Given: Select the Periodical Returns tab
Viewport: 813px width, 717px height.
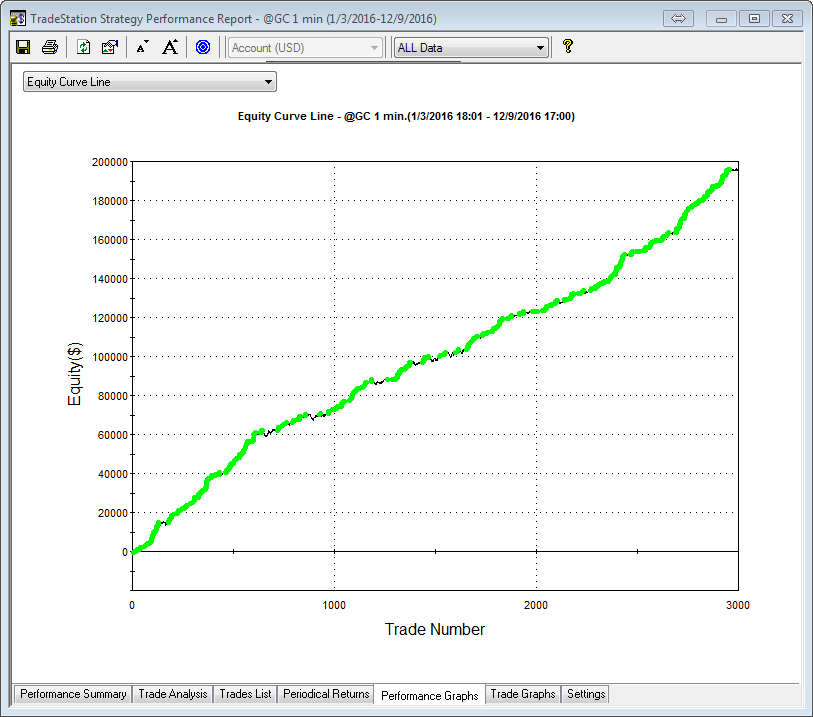Looking at the screenshot, I should click(x=326, y=694).
